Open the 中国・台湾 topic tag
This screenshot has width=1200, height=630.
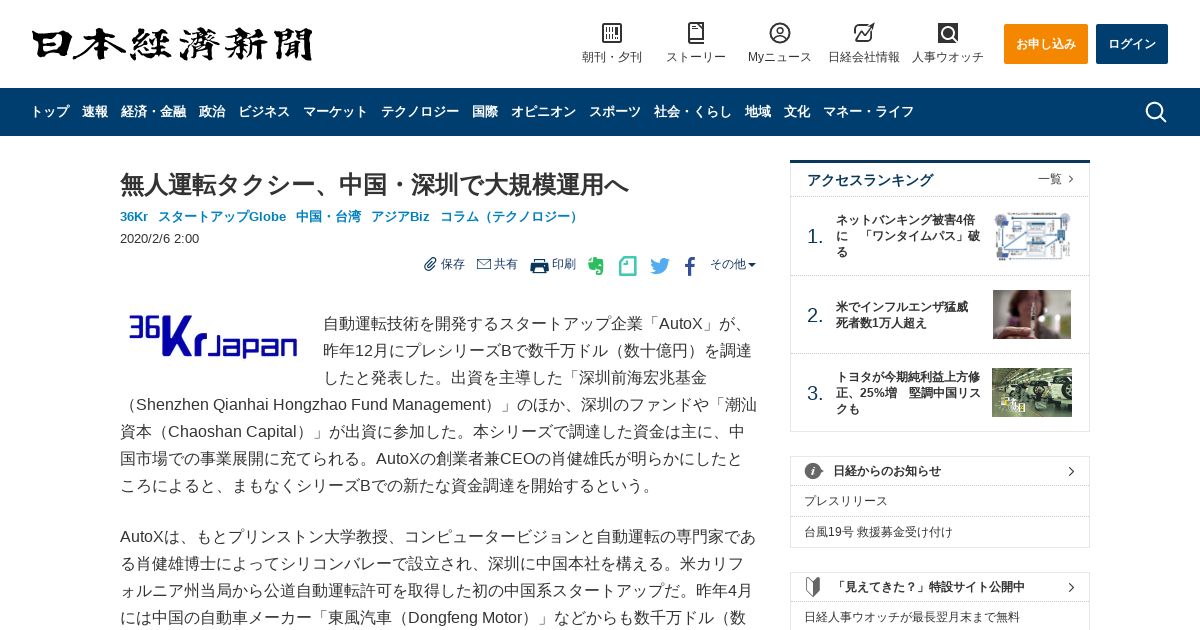coord(328,217)
